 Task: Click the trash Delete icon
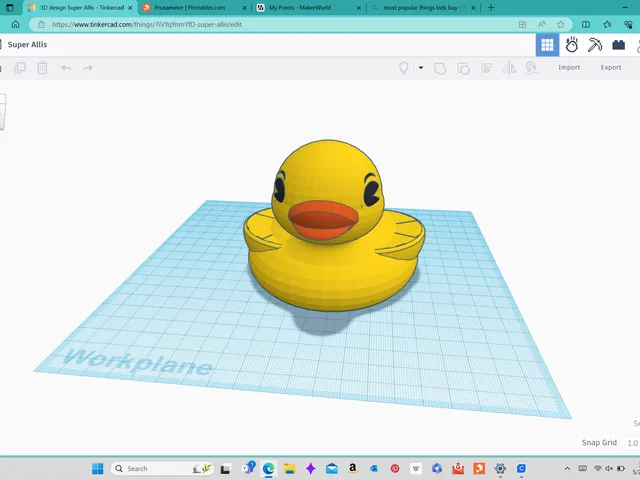coord(42,68)
